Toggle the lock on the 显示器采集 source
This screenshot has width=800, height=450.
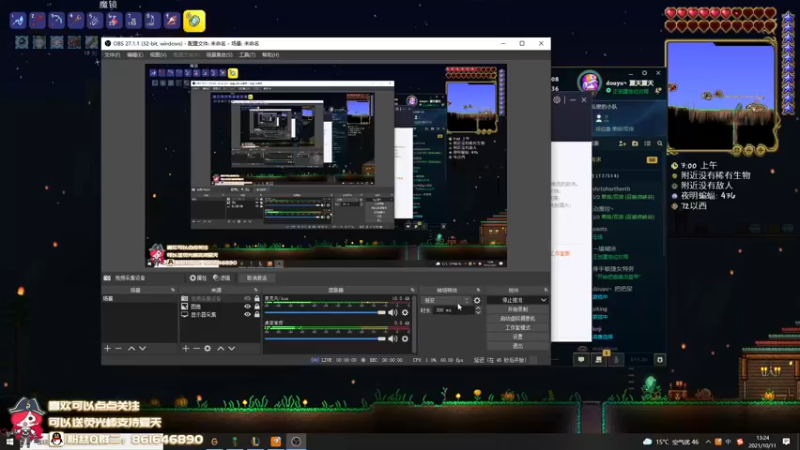[257, 315]
